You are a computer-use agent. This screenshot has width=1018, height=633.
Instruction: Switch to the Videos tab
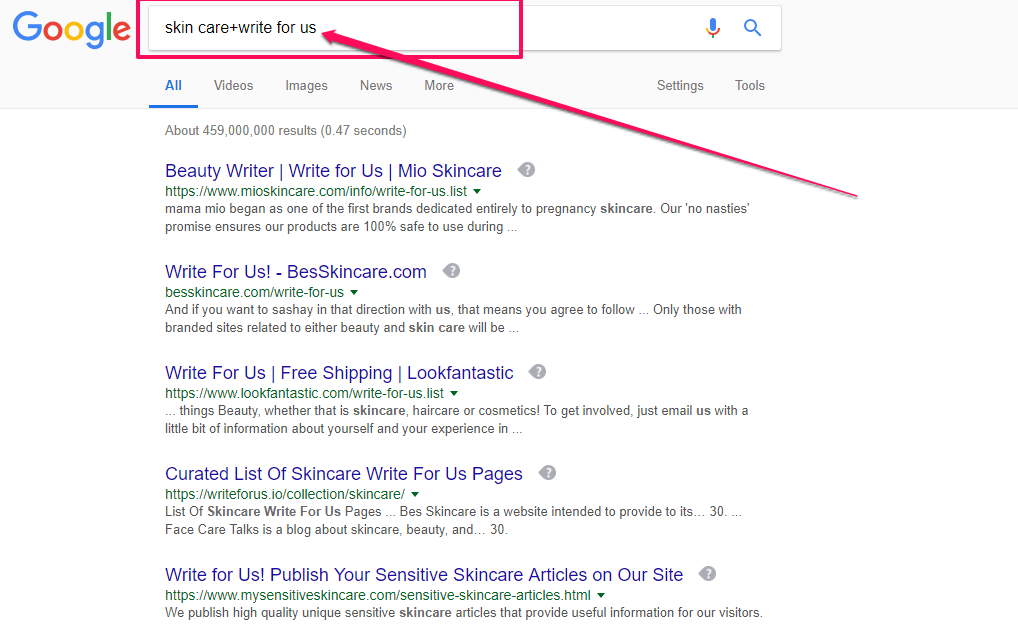[234, 86]
